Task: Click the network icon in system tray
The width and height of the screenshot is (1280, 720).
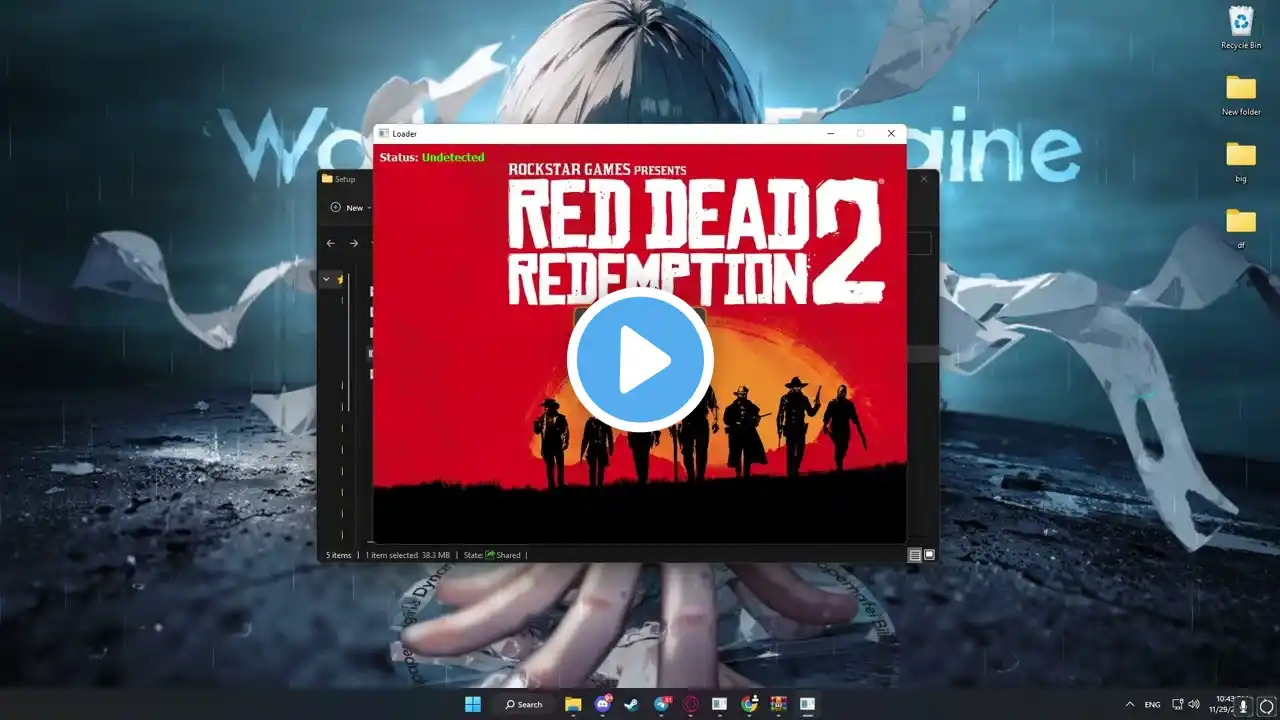Action: pos(1178,704)
